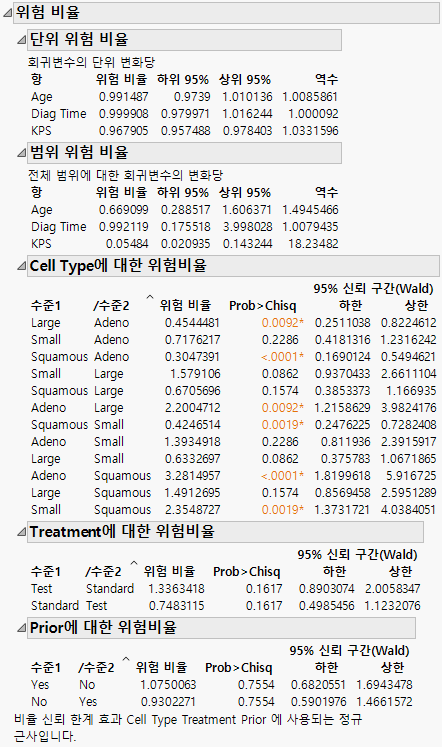Click /수준2 header in Cell Type table
This screenshot has width=442, height=747.
(111, 306)
